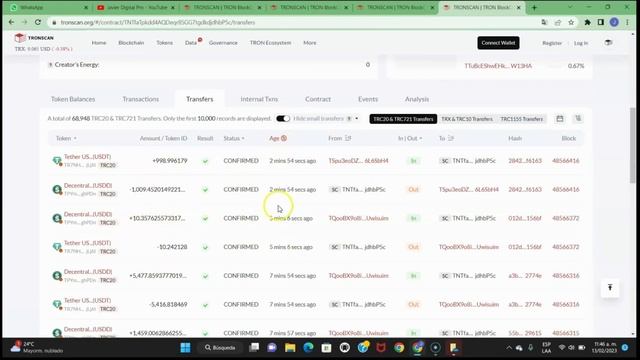Click translate page icon in address bar
Viewport: 640px width, 360px height.
click(x=544, y=22)
